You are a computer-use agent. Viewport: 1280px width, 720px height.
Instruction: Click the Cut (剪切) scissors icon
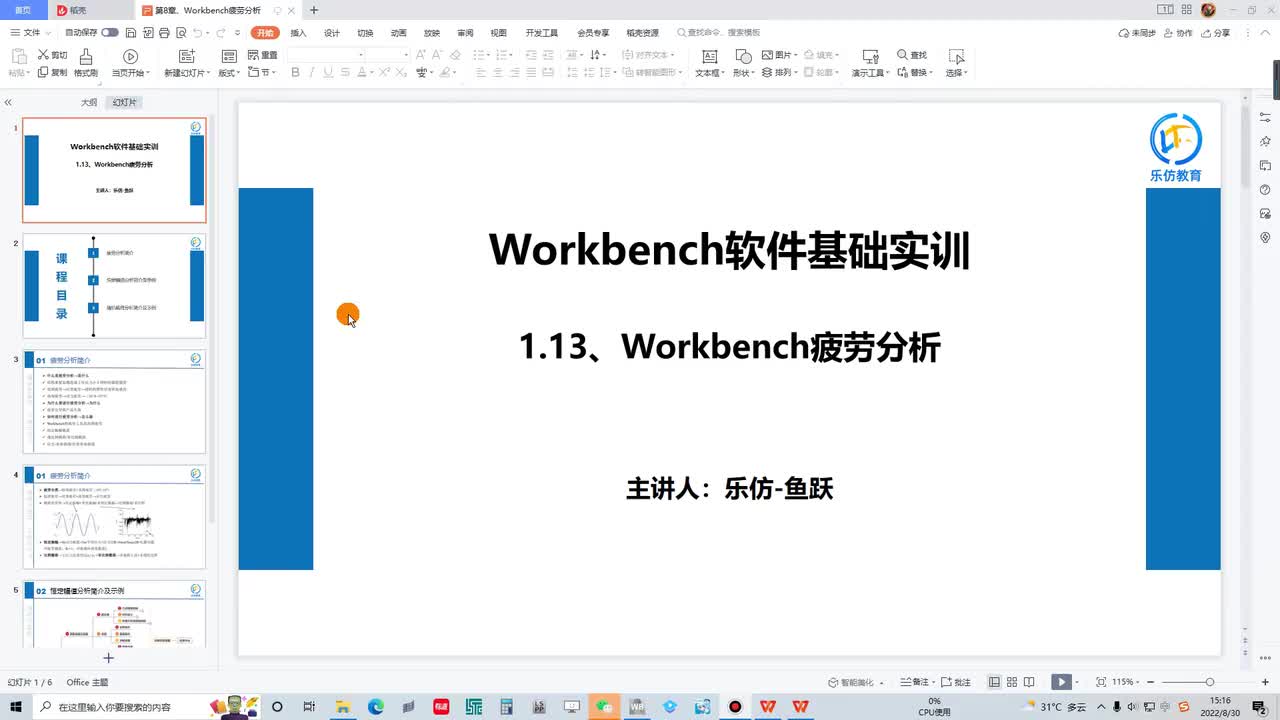(x=43, y=55)
